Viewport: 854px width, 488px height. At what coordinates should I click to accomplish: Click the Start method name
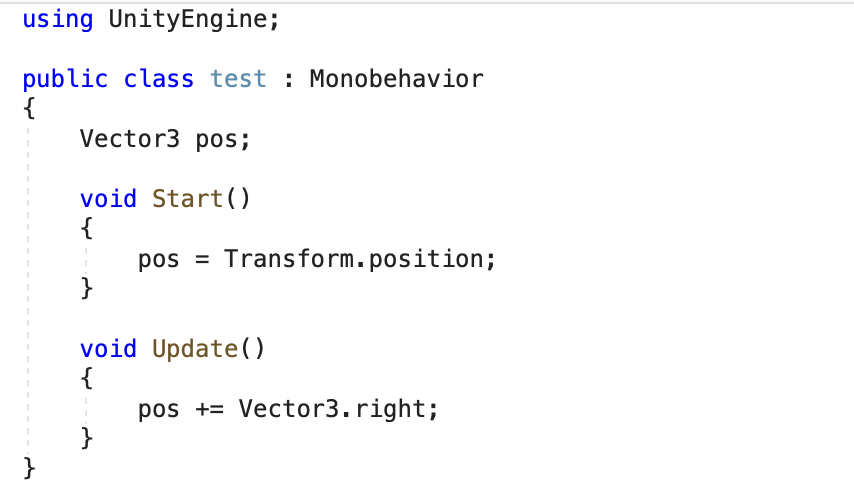click(187, 199)
